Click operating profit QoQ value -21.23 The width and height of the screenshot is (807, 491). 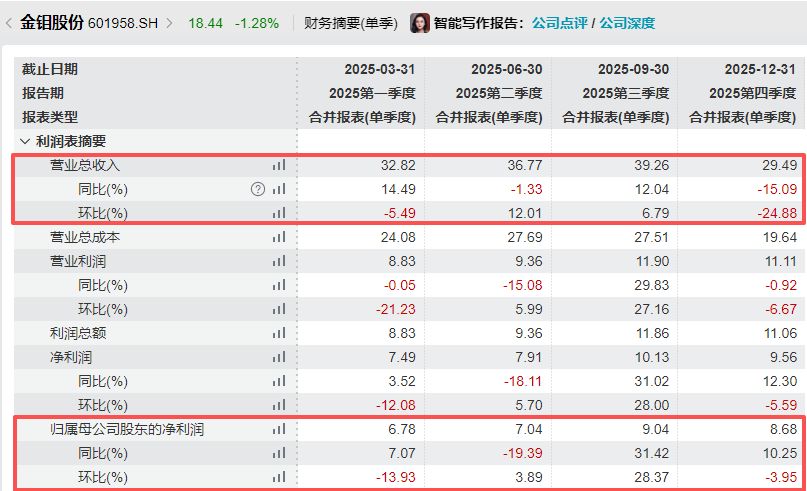click(396, 309)
